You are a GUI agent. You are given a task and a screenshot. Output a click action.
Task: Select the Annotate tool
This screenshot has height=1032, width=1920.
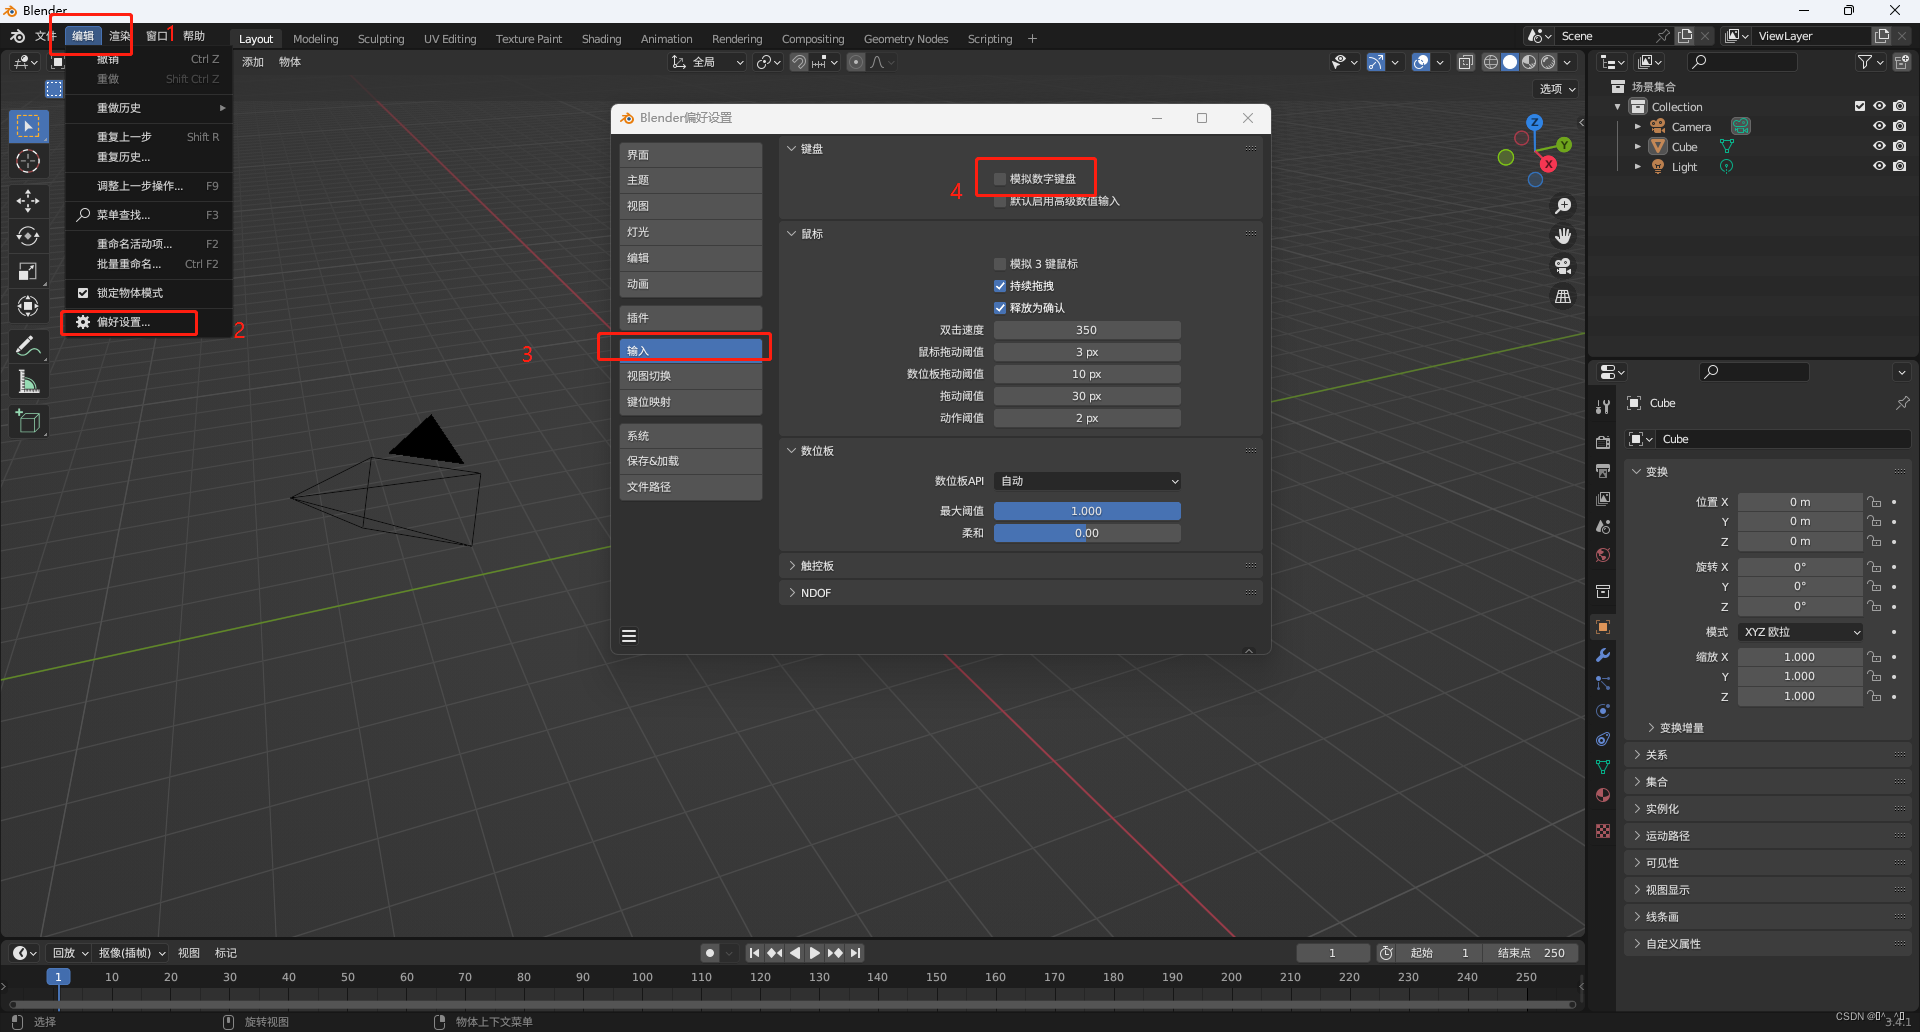pyautogui.click(x=29, y=345)
